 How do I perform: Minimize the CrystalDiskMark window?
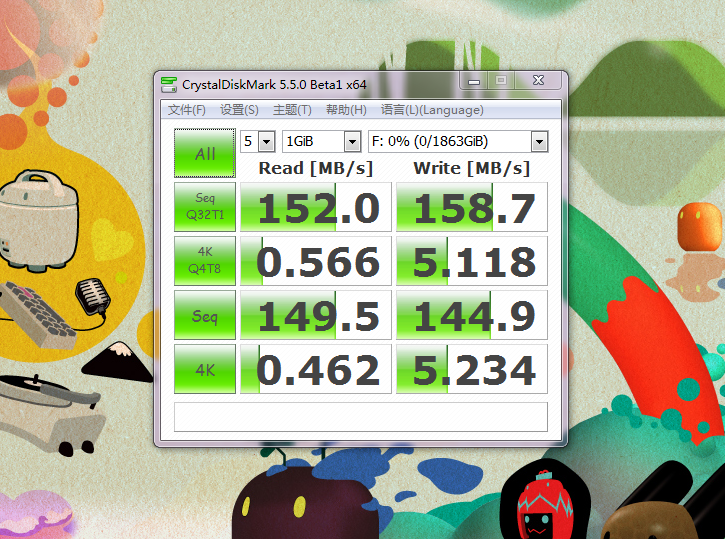(474, 81)
